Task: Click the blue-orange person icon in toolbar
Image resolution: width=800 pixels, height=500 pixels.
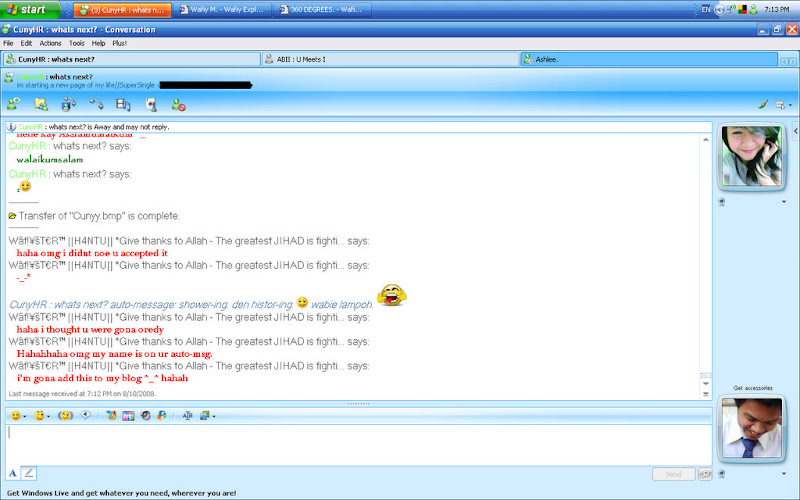Action: [x=162, y=416]
